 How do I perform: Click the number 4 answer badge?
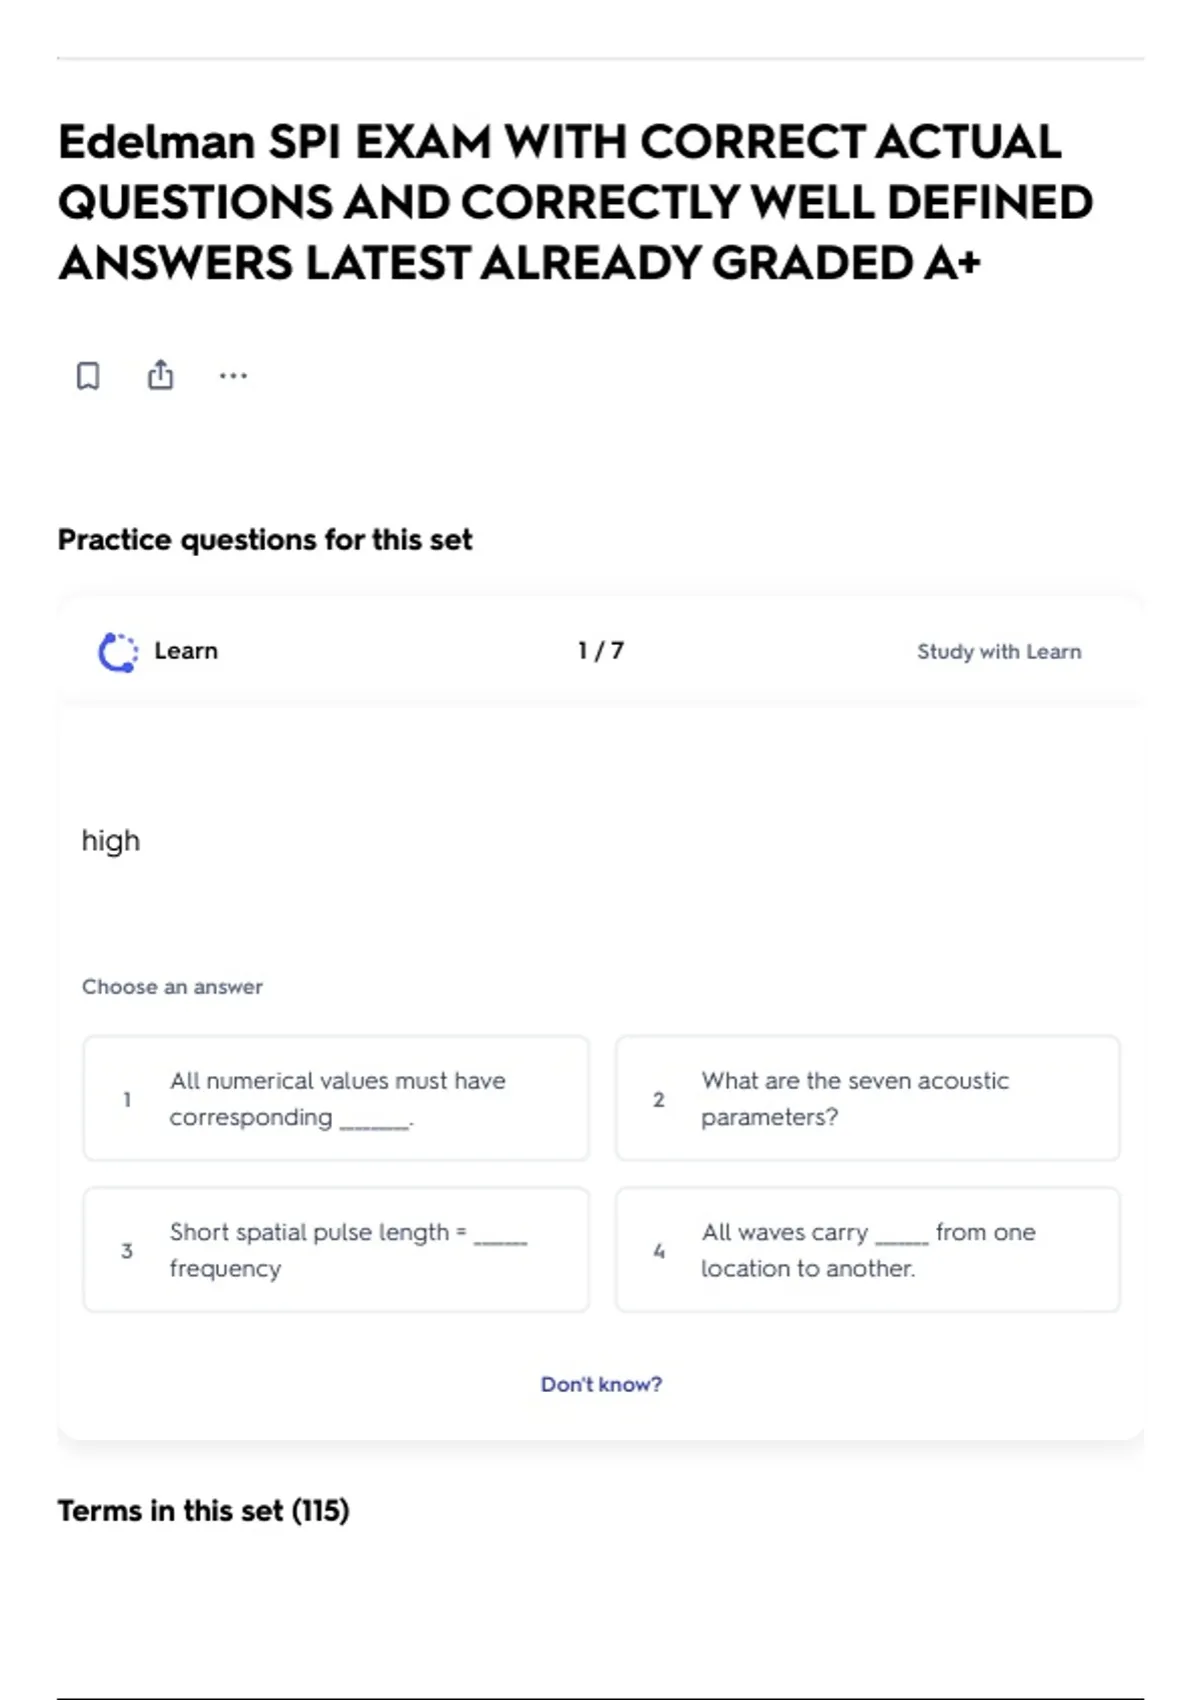pyautogui.click(x=659, y=1251)
